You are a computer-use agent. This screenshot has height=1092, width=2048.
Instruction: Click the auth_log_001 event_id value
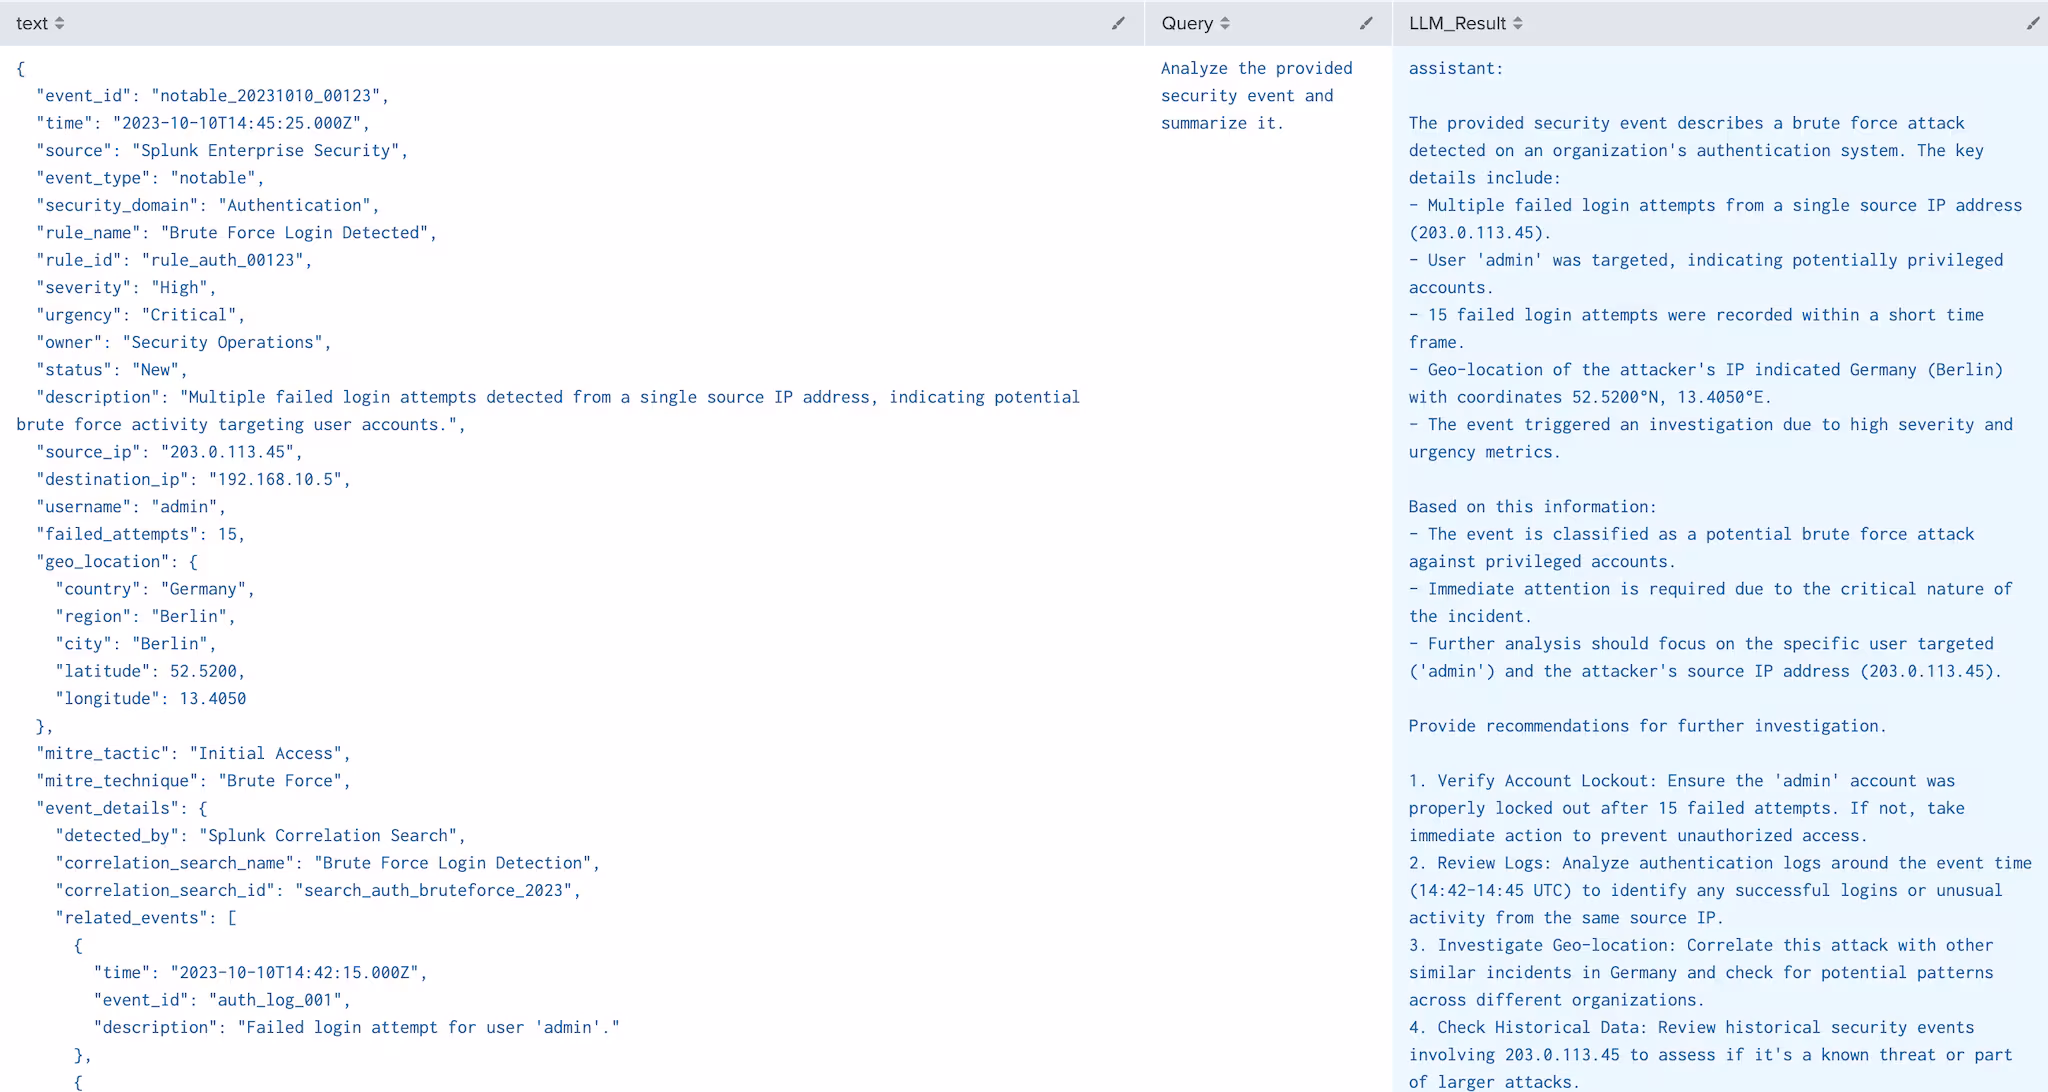click(275, 1000)
